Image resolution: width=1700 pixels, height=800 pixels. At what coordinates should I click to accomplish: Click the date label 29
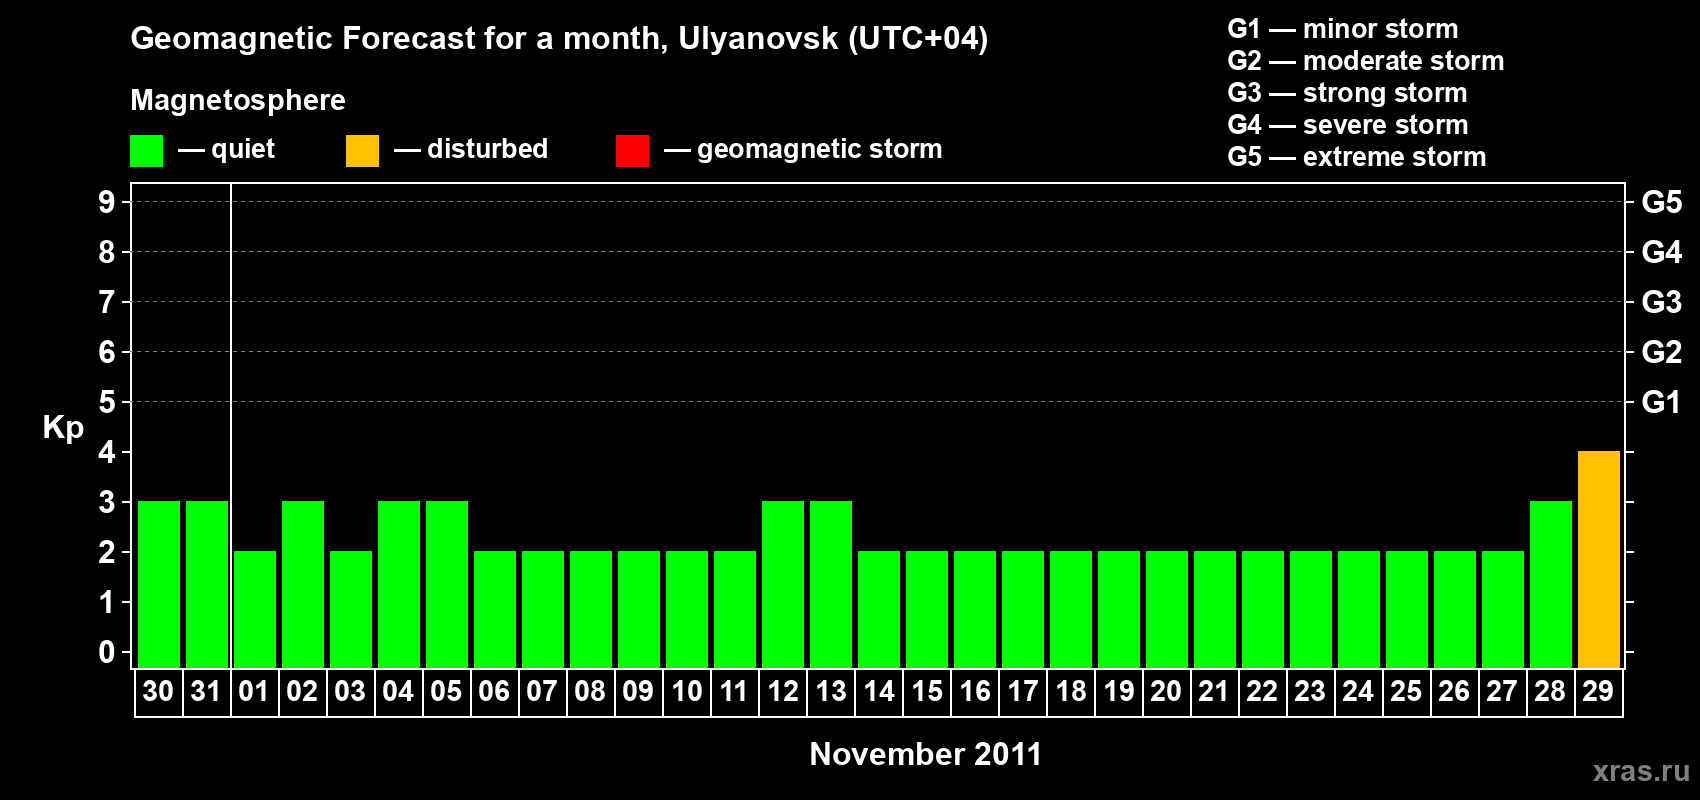pyautogui.click(x=1598, y=692)
